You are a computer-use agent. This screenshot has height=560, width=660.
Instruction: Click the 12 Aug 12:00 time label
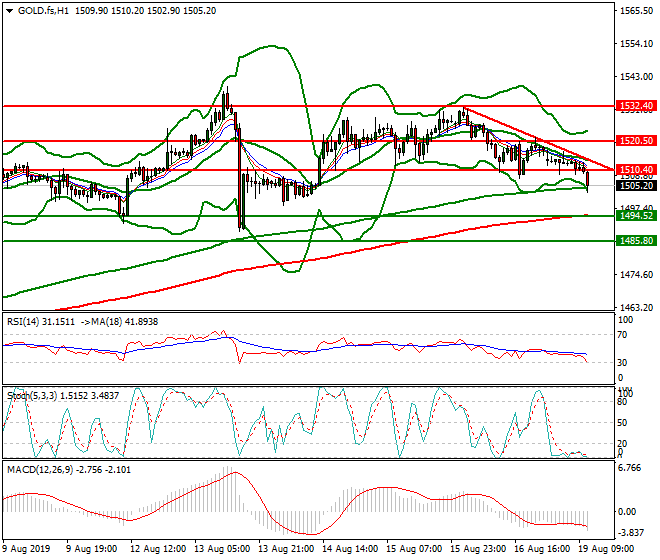pyautogui.click(x=158, y=549)
